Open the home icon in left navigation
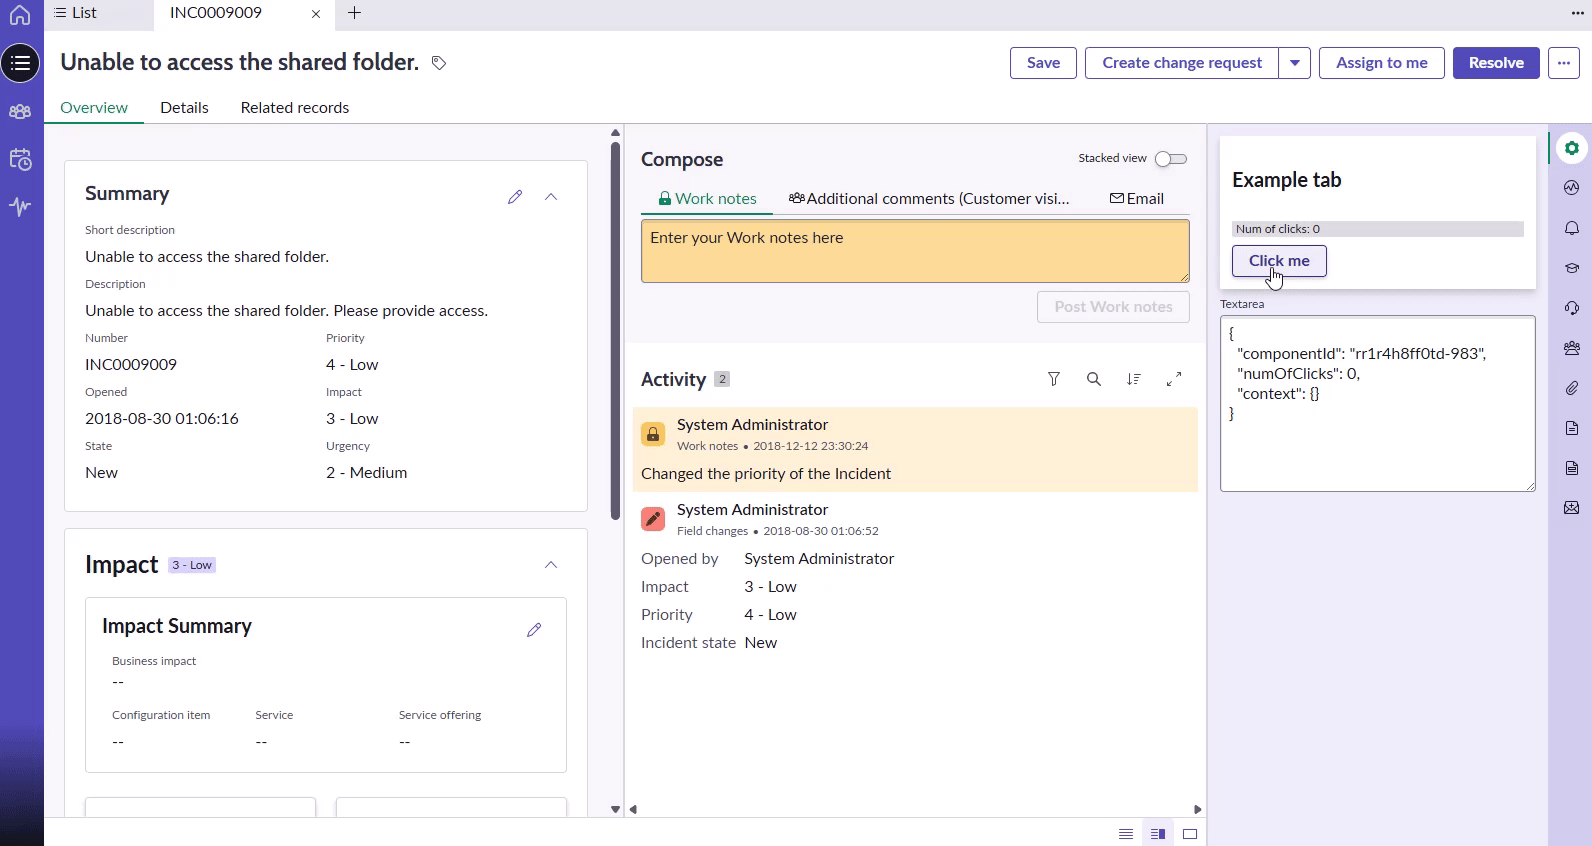The image size is (1592, 846). pos(20,15)
